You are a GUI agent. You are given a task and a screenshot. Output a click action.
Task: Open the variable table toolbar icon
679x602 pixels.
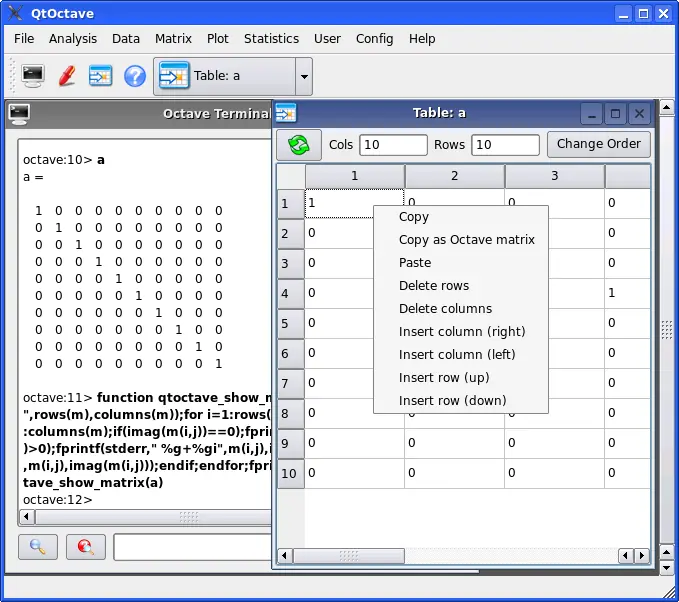coord(100,76)
